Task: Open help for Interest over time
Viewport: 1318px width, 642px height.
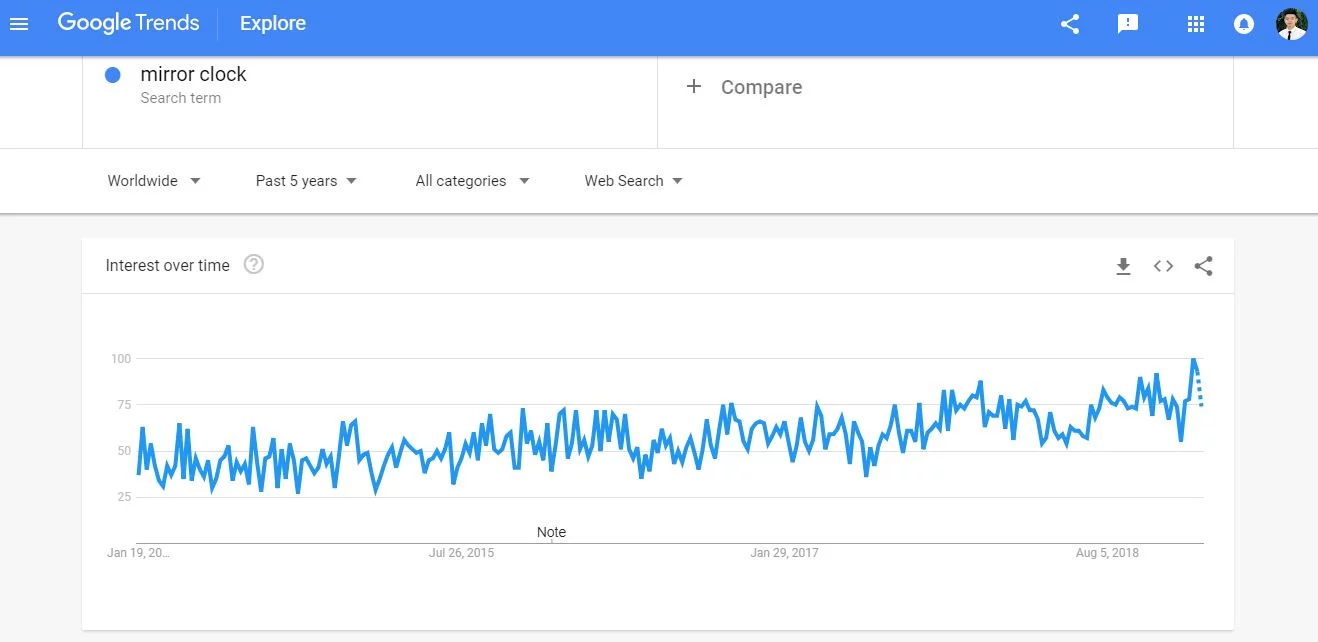Action: pyautogui.click(x=254, y=265)
